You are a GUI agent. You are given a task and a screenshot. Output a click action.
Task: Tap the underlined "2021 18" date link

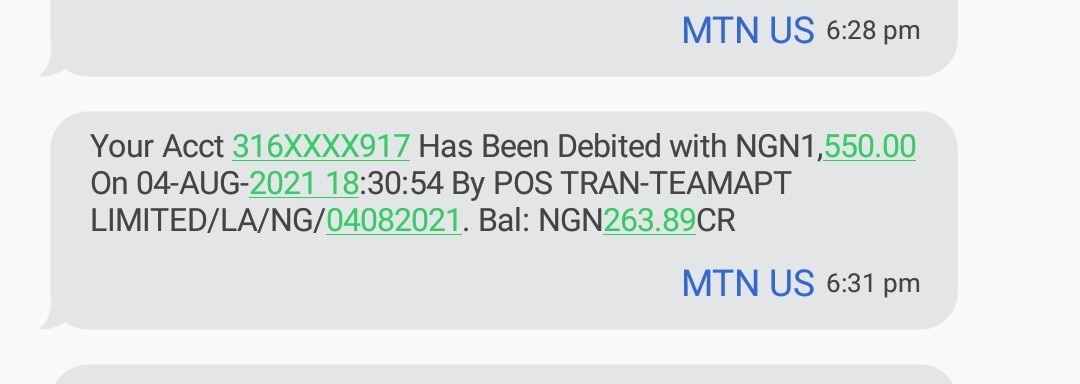(304, 184)
